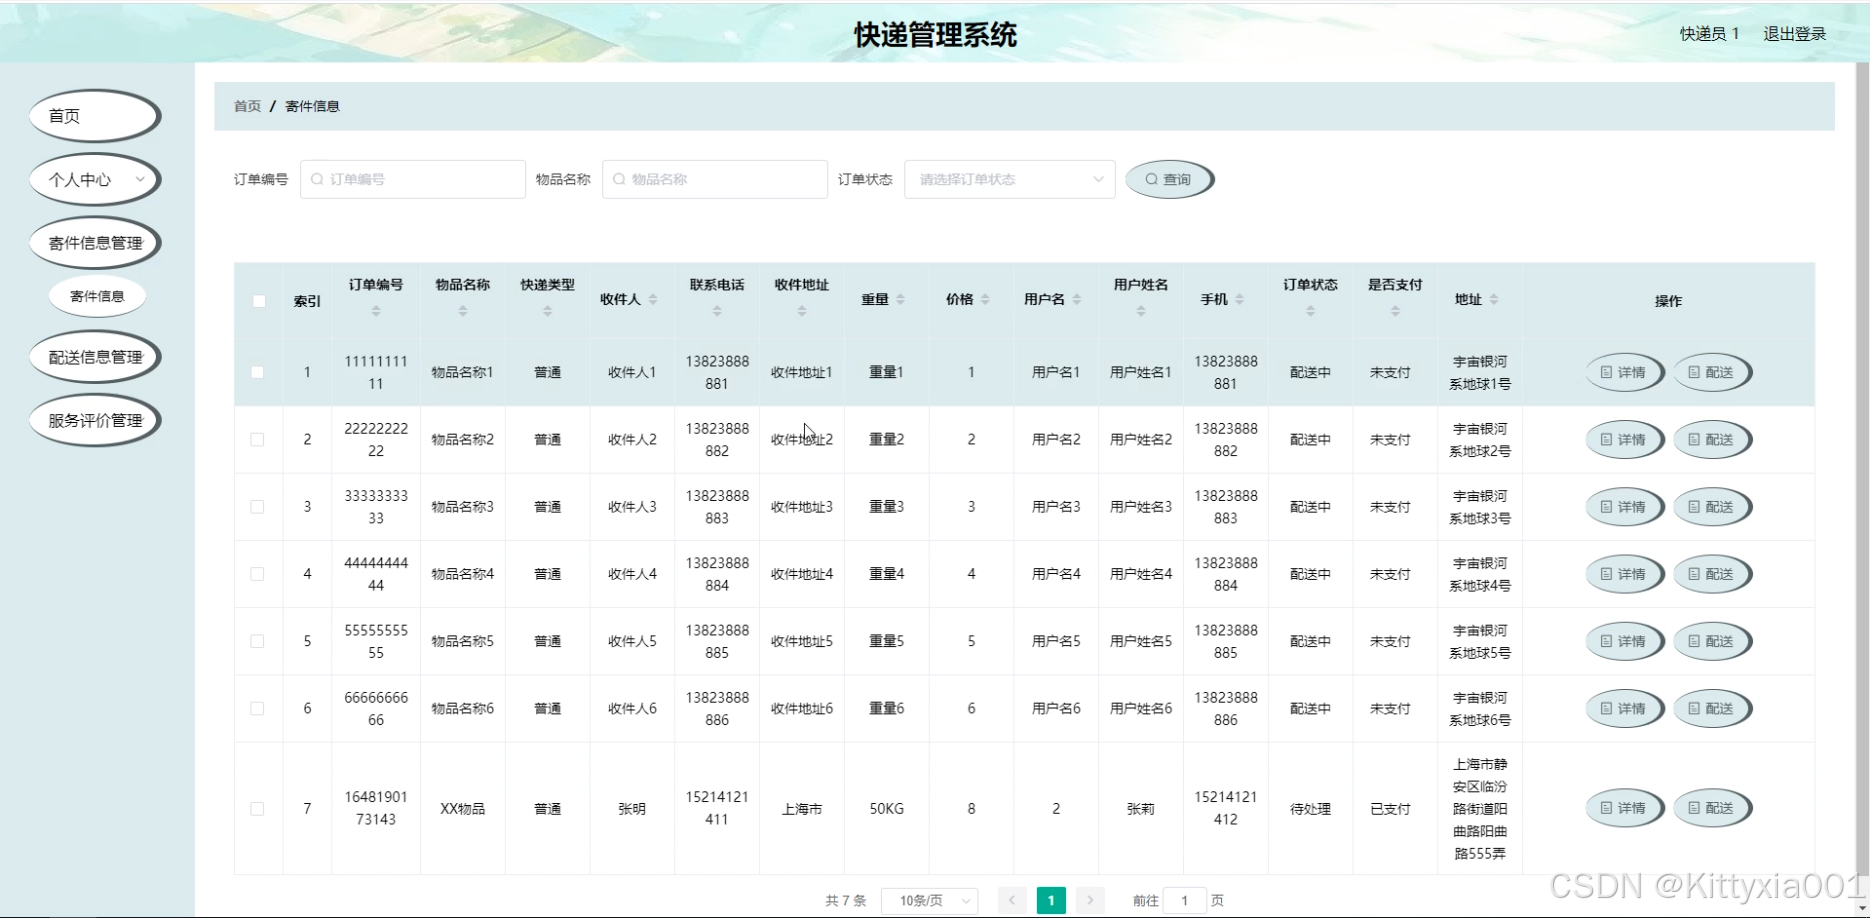Expand the 个人中心 sidebar menu
Screen dimensions: 1870x918
coord(95,180)
